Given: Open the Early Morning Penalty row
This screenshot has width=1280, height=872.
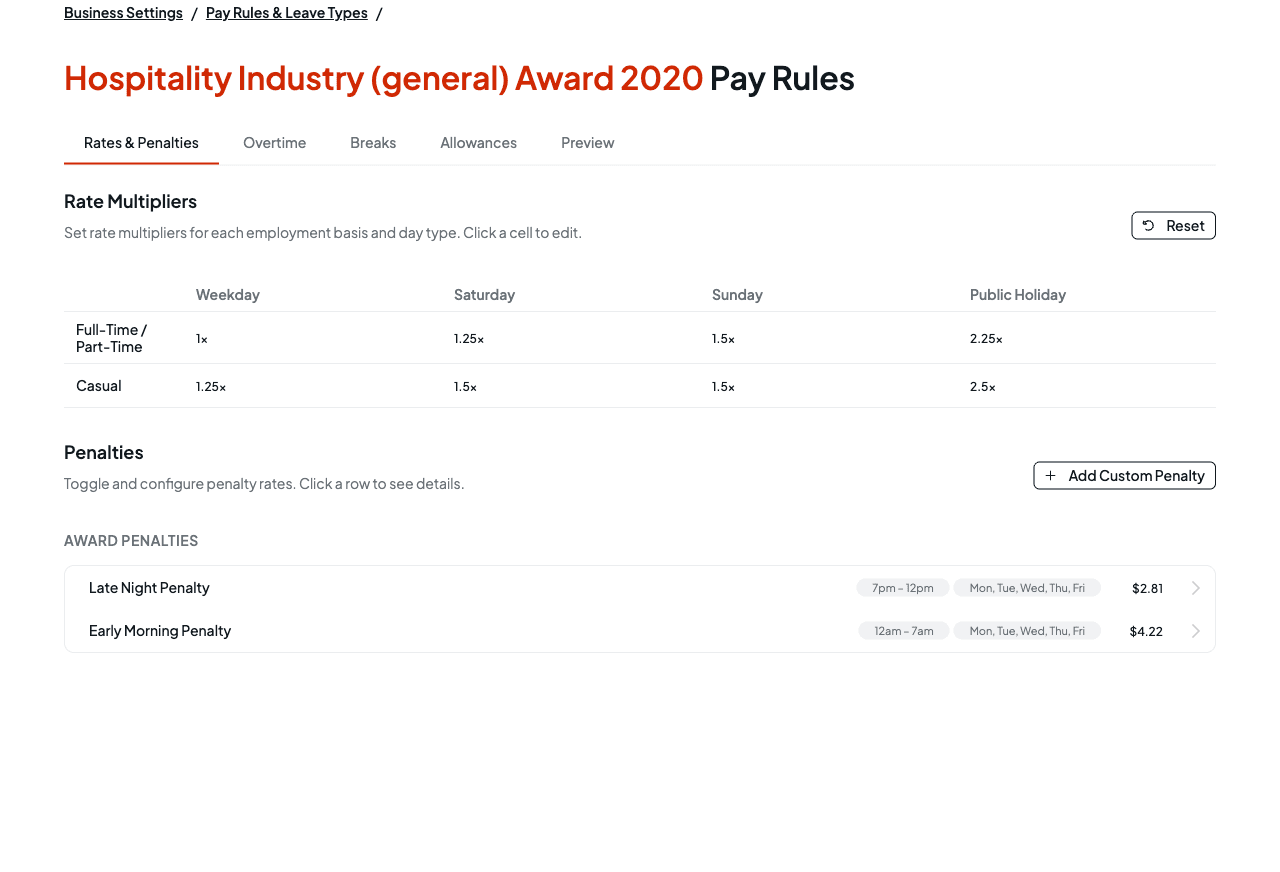Looking at the screenshot, I should [x=640, y=631].
